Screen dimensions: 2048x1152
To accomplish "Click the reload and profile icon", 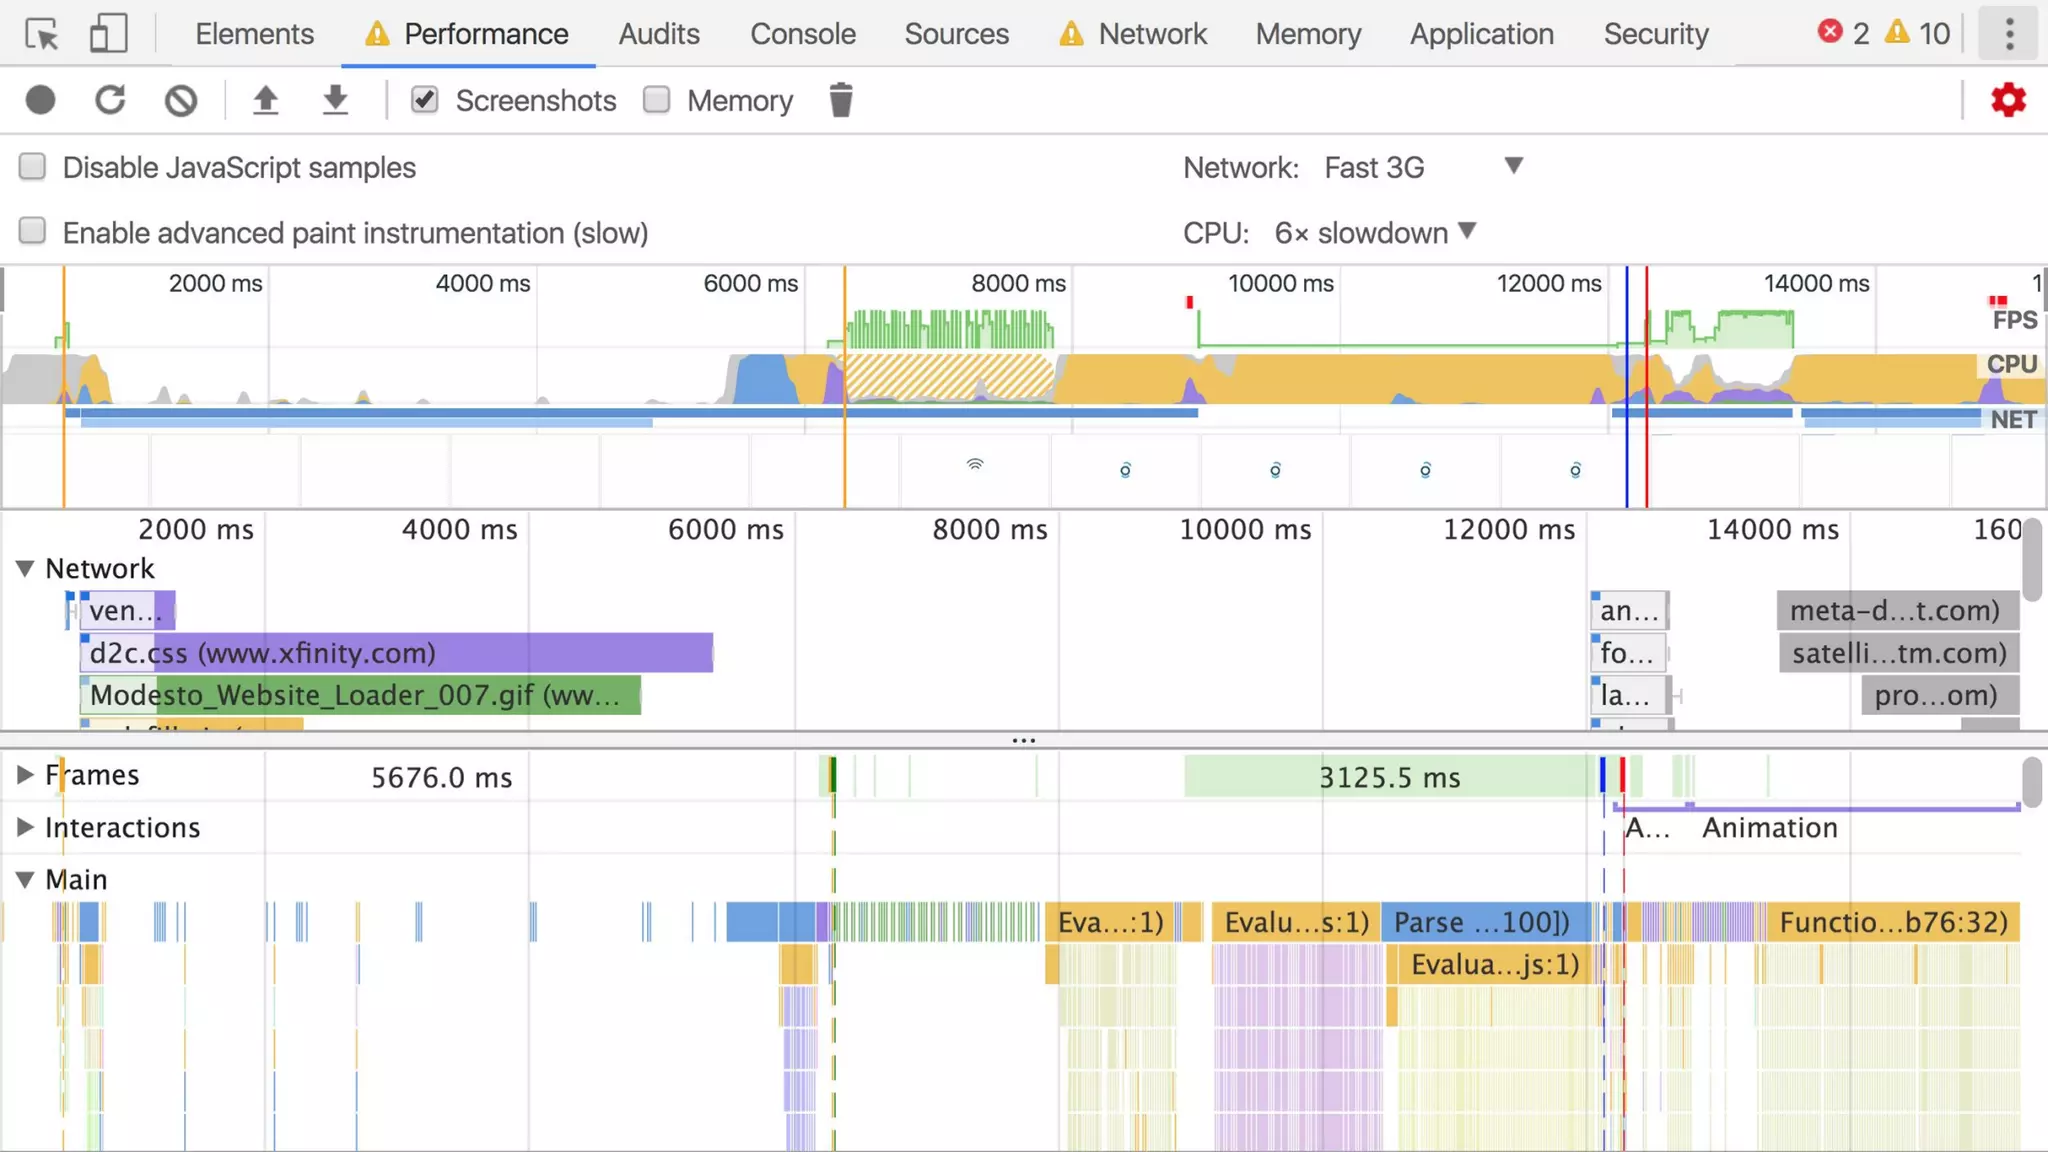I will (110, 100).
